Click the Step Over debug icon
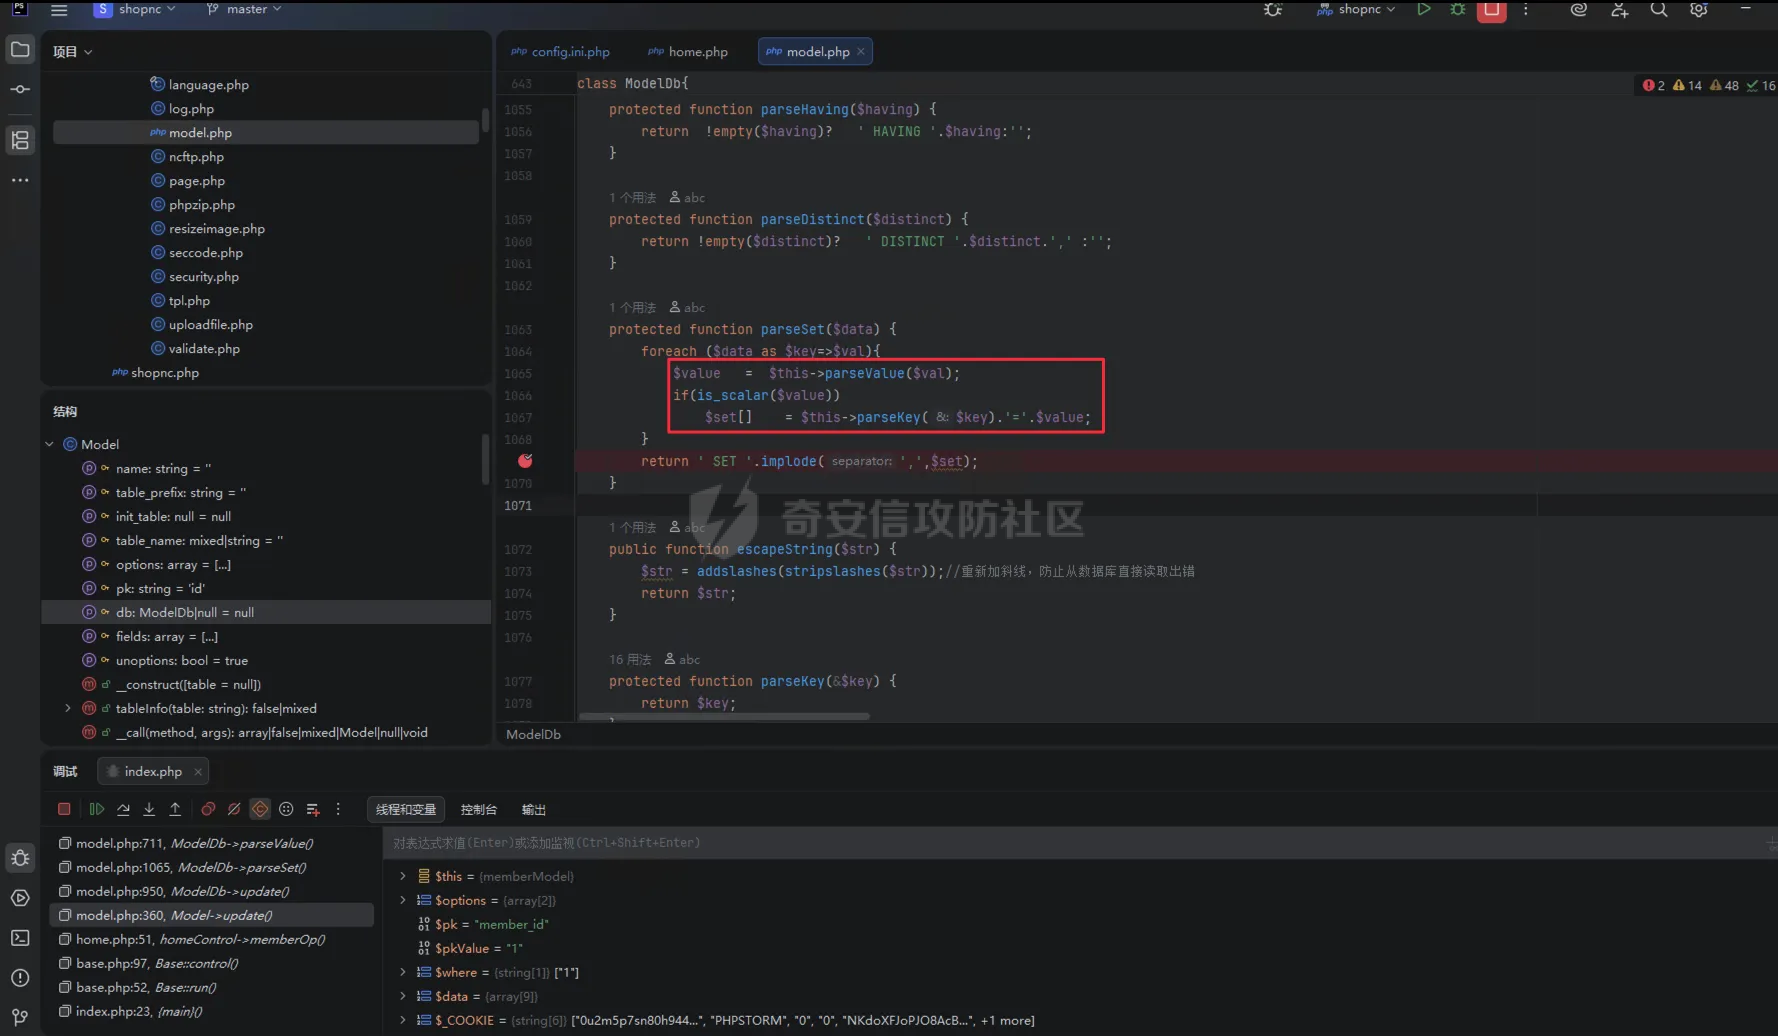This screenshot has width=1778, height=1036. pyautogui.click(x=123, y=809)
